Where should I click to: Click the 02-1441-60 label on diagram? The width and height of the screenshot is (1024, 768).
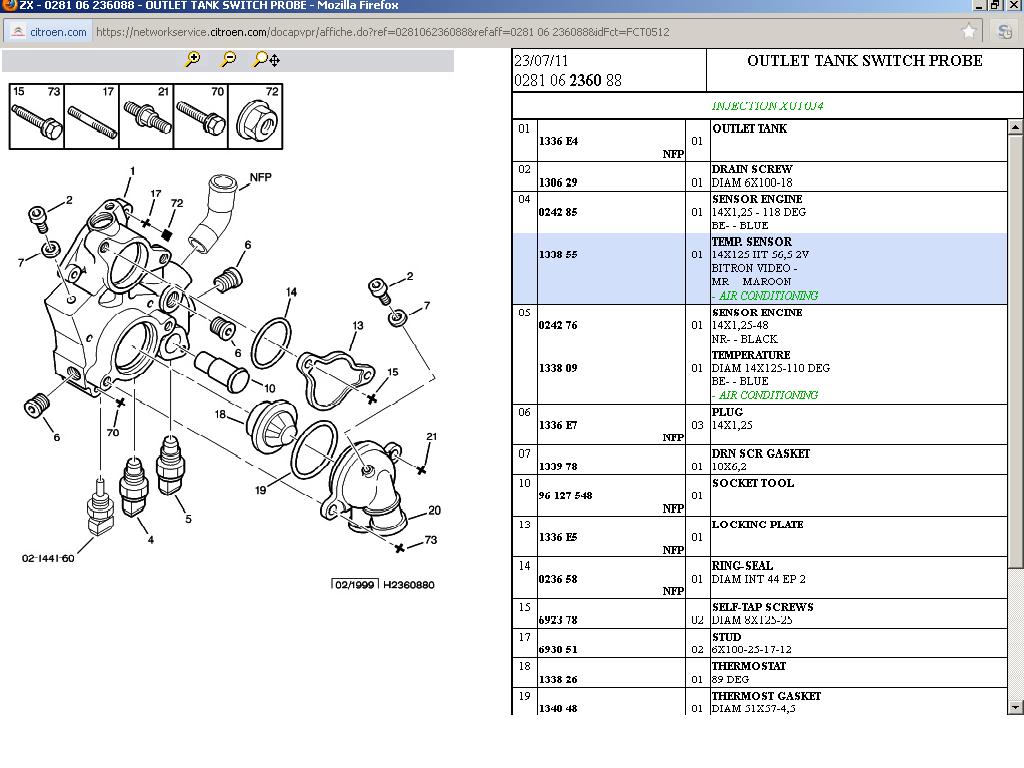coord(48,558)
